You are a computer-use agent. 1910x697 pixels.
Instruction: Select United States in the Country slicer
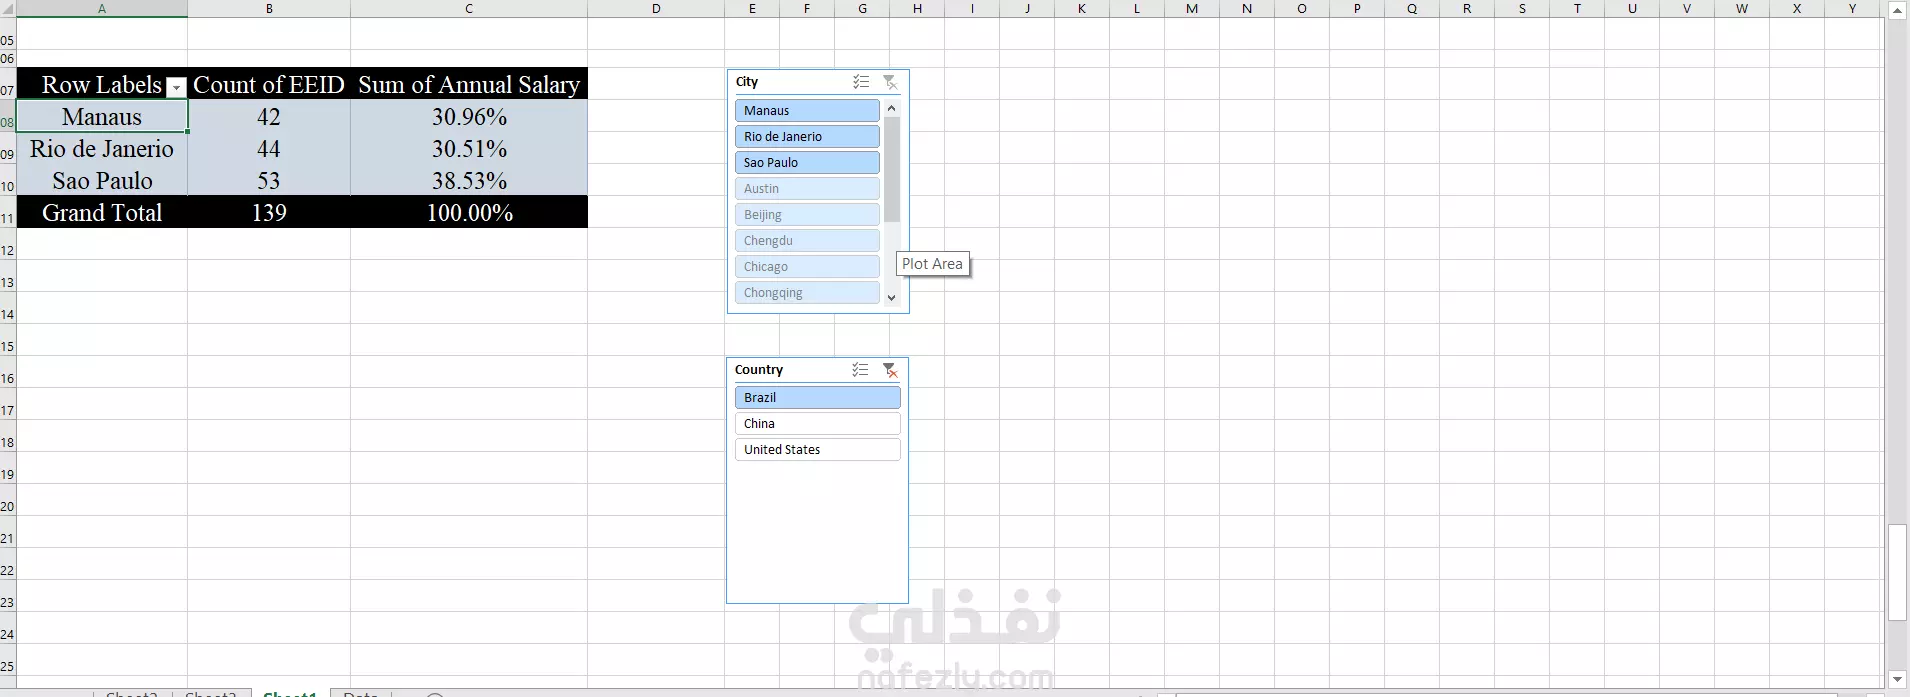[817, 449]
